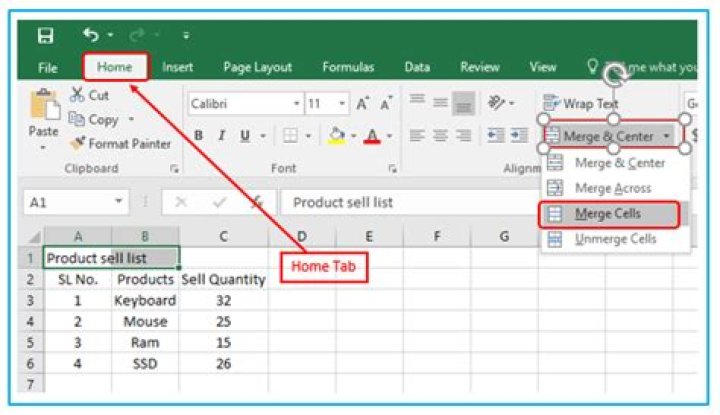Click the Undo arrow icon
This screenshot has height=415, width=720.
coord(91,35)
